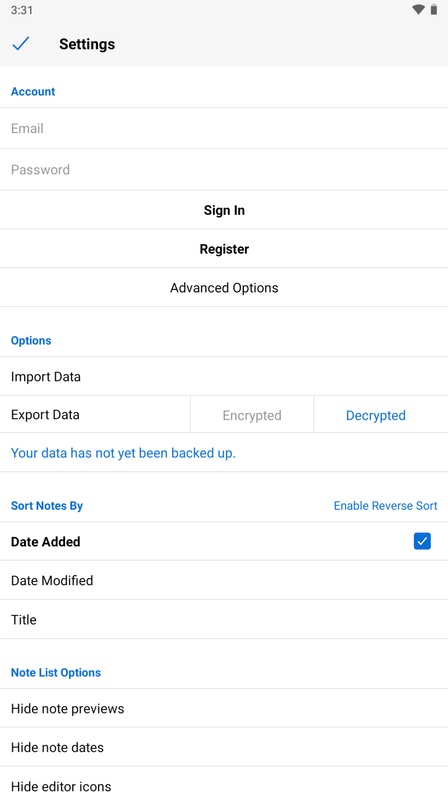Enable Hide note dates option
Image resolution: width=448 pixels, height=800 pixels.
coord(224,747)
